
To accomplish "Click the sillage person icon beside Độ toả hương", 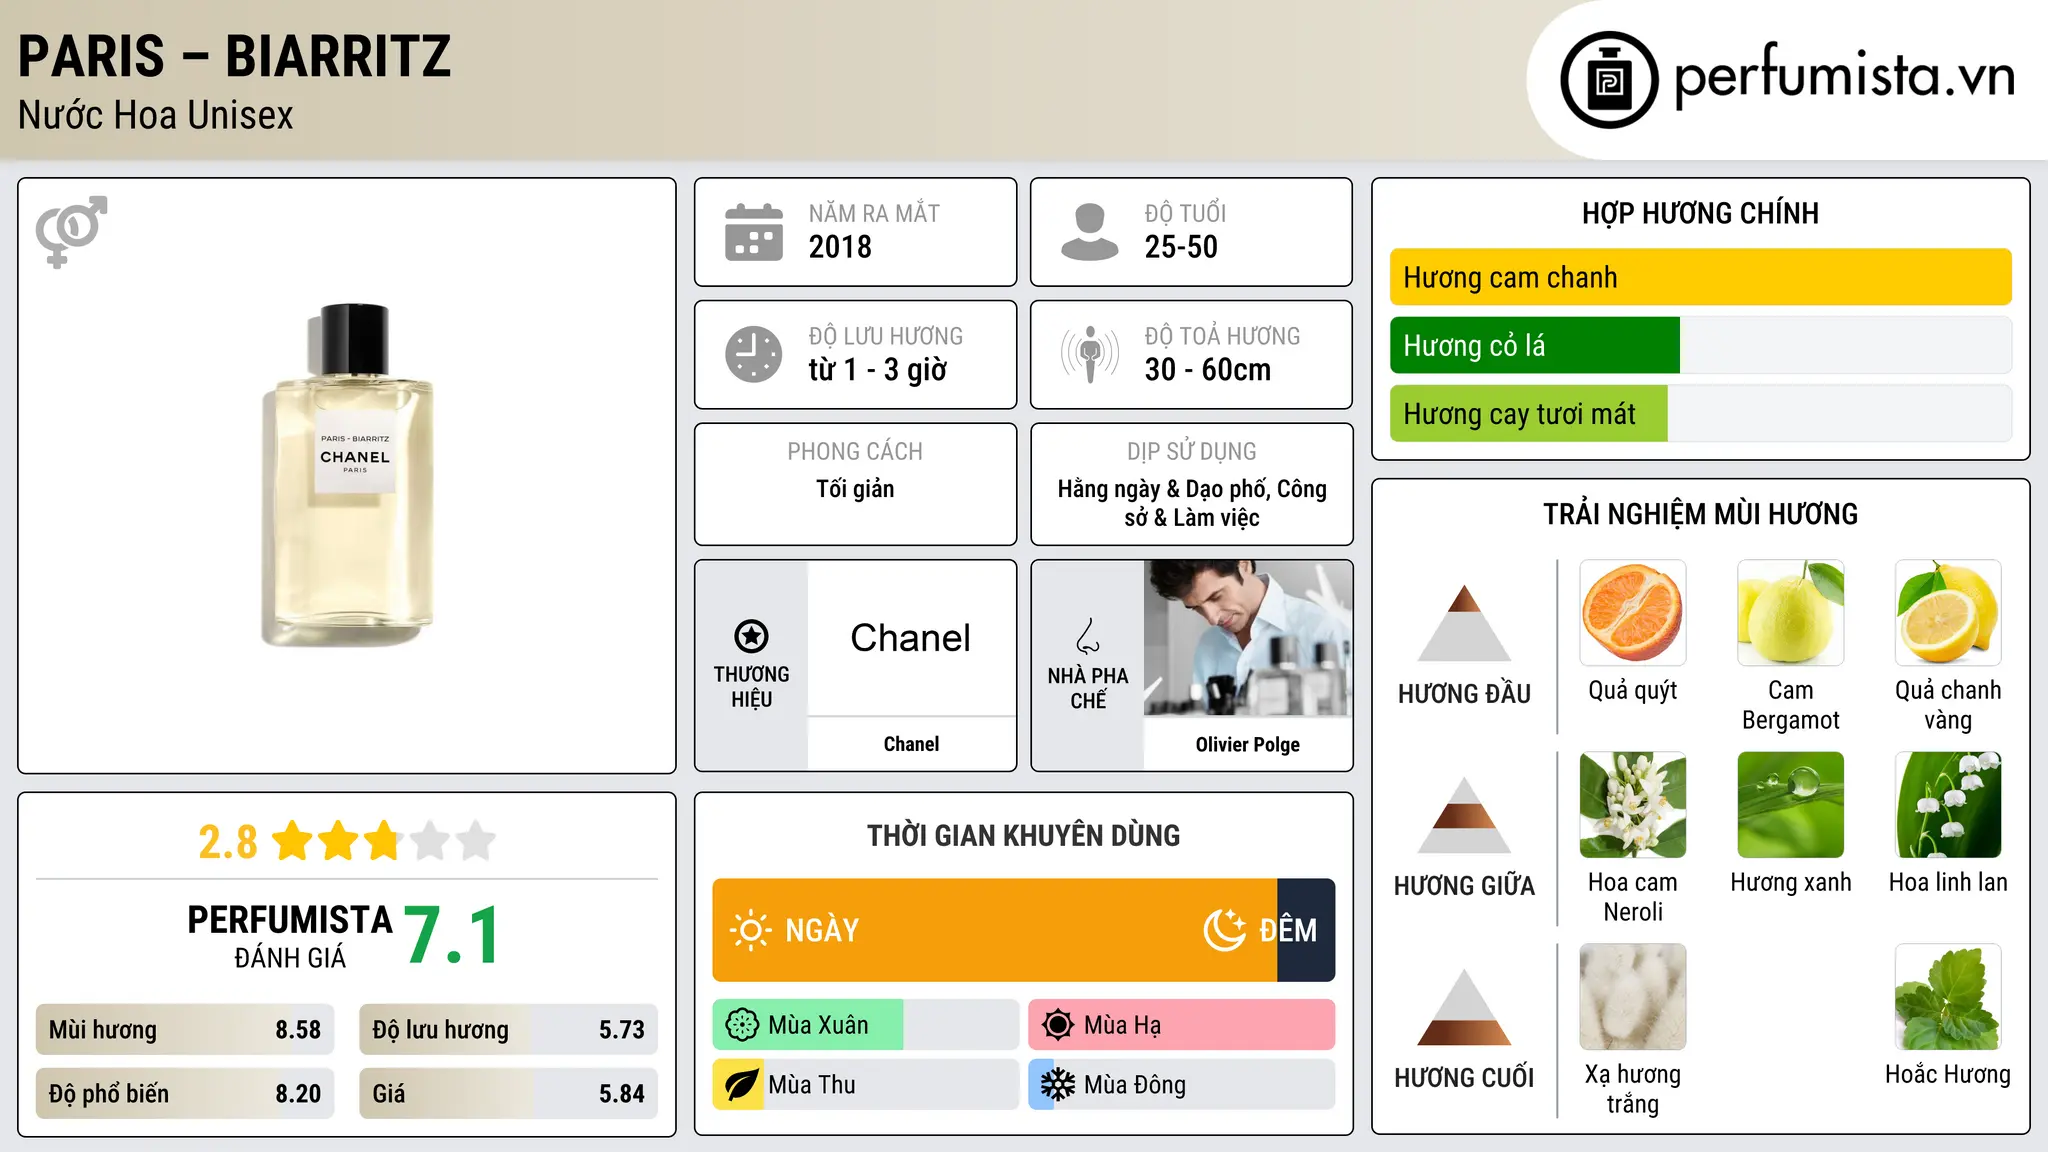I will [x=1090, y=354].
